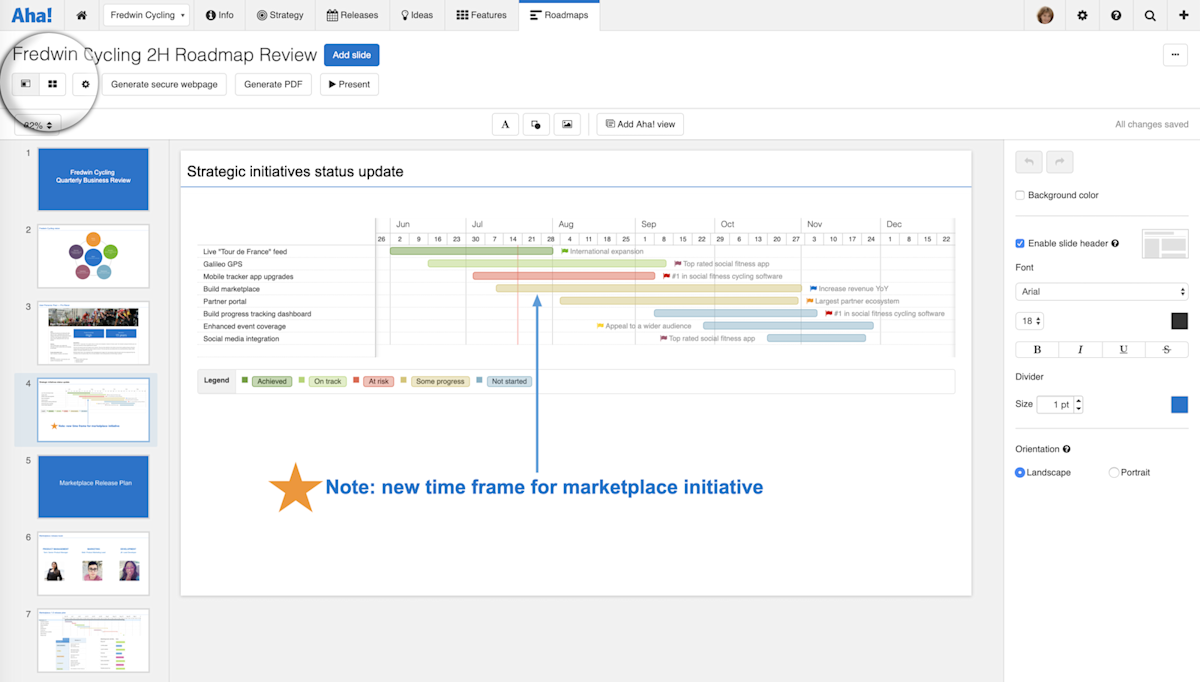The width and height of the screenshot is (1200, 682).
Task: Click the Add slide button
Action: point(352,55)
